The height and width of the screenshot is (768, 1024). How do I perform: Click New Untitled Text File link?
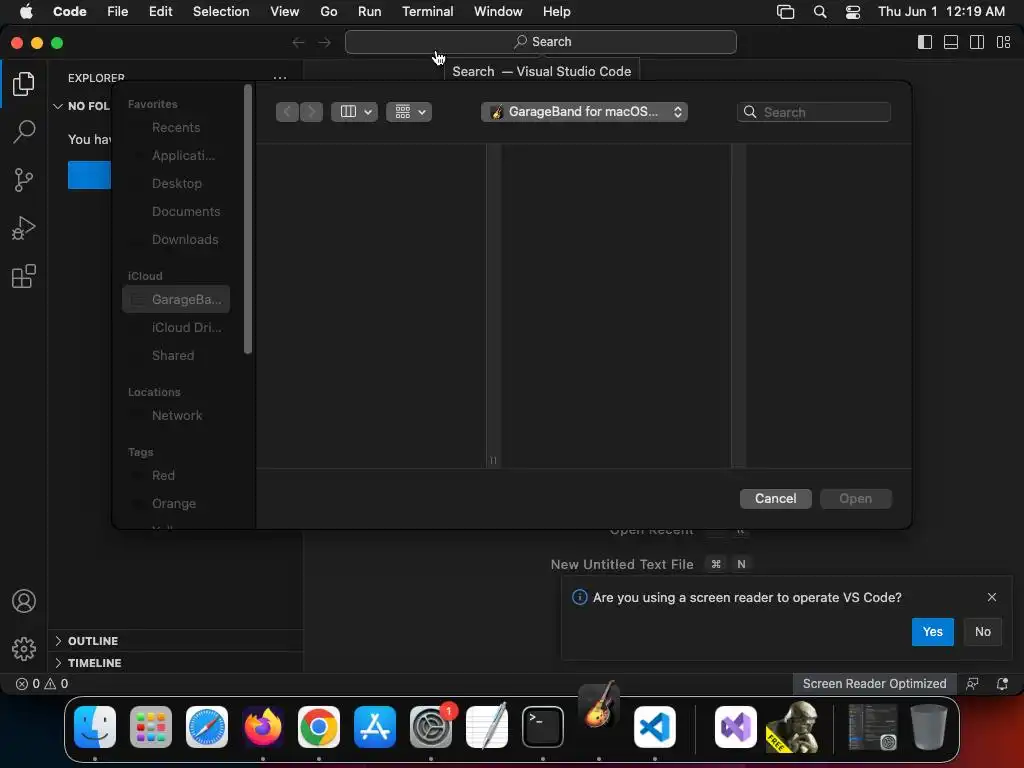click(622, 564)
